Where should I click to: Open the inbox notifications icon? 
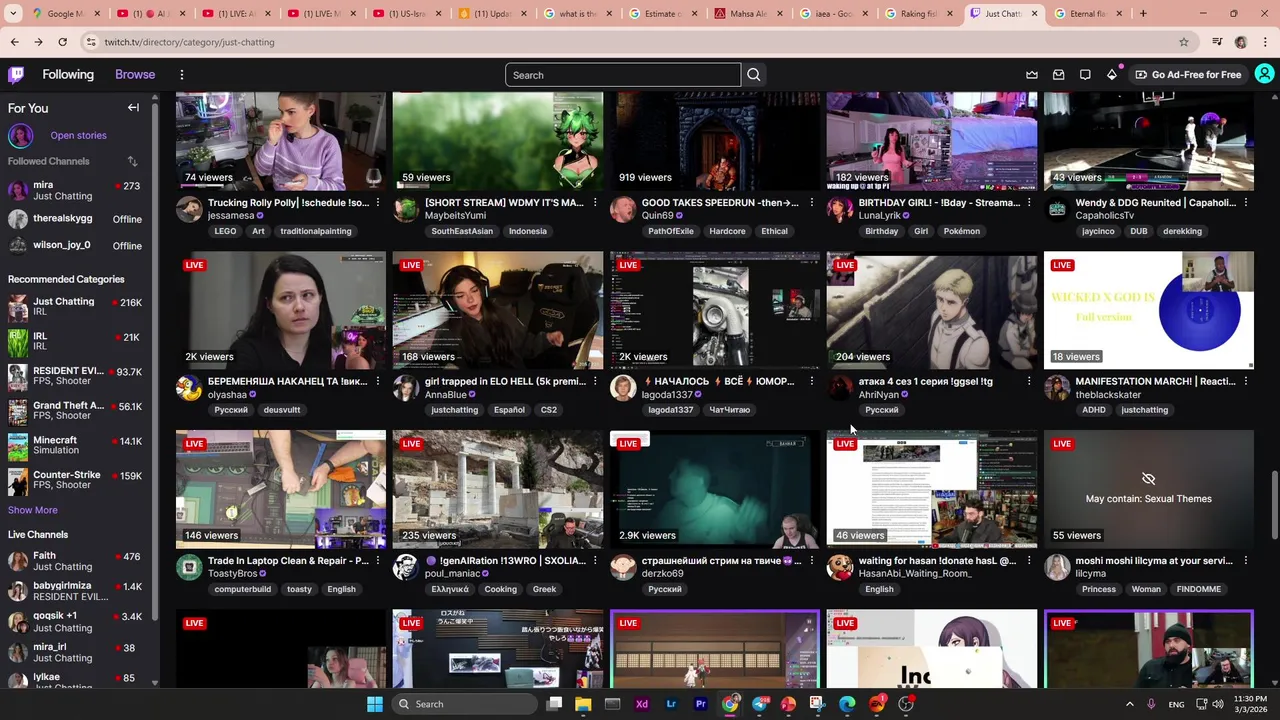point(1059,75)
